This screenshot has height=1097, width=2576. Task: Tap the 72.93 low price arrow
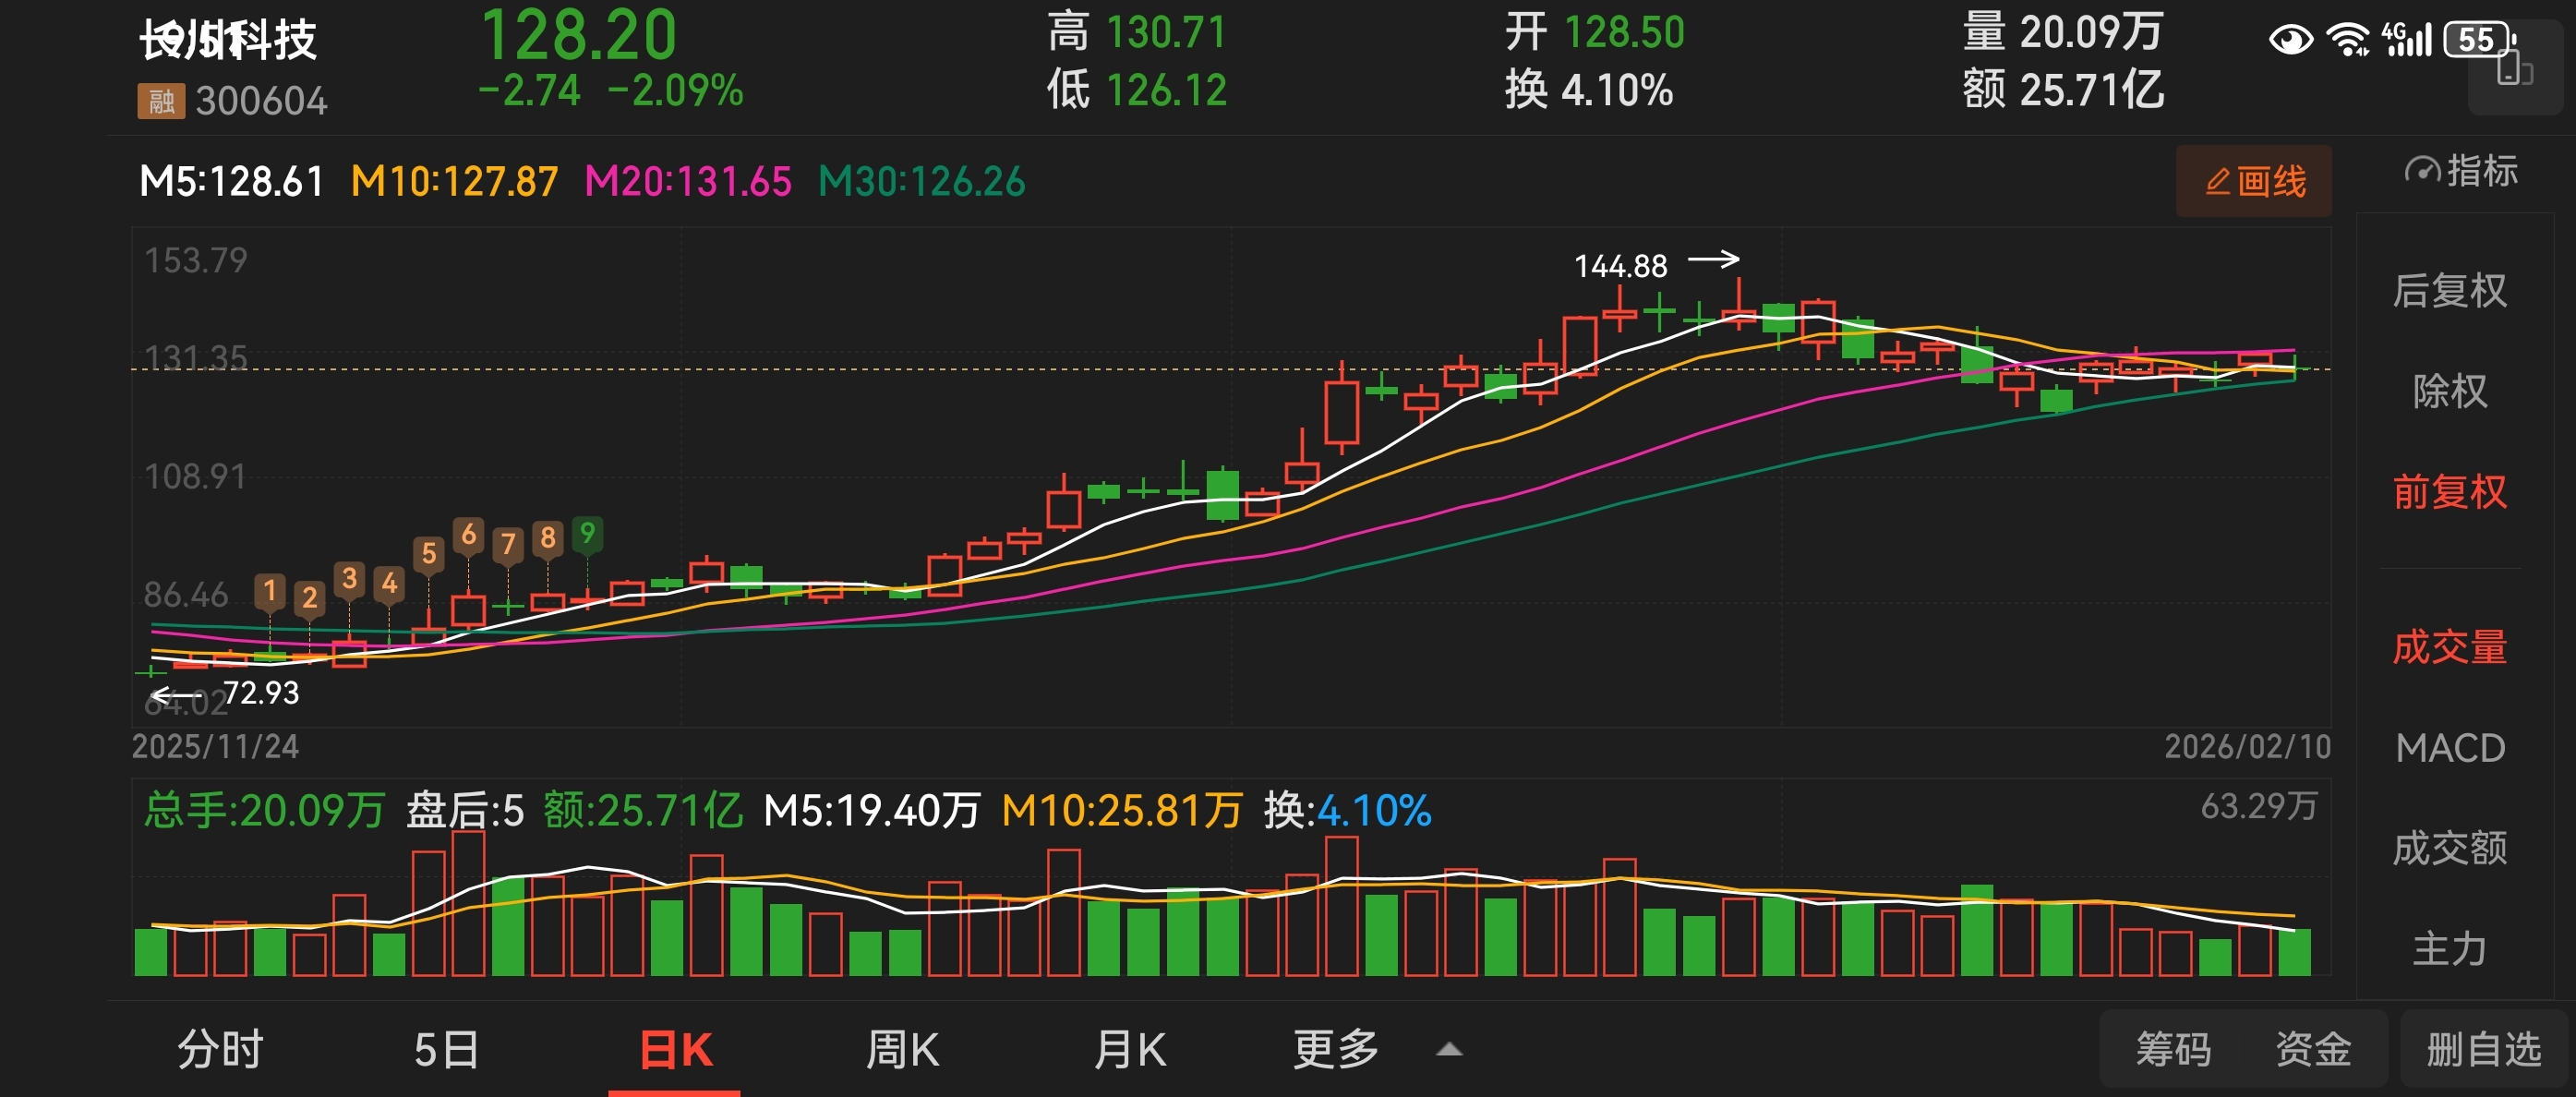[x=175, y=694]
